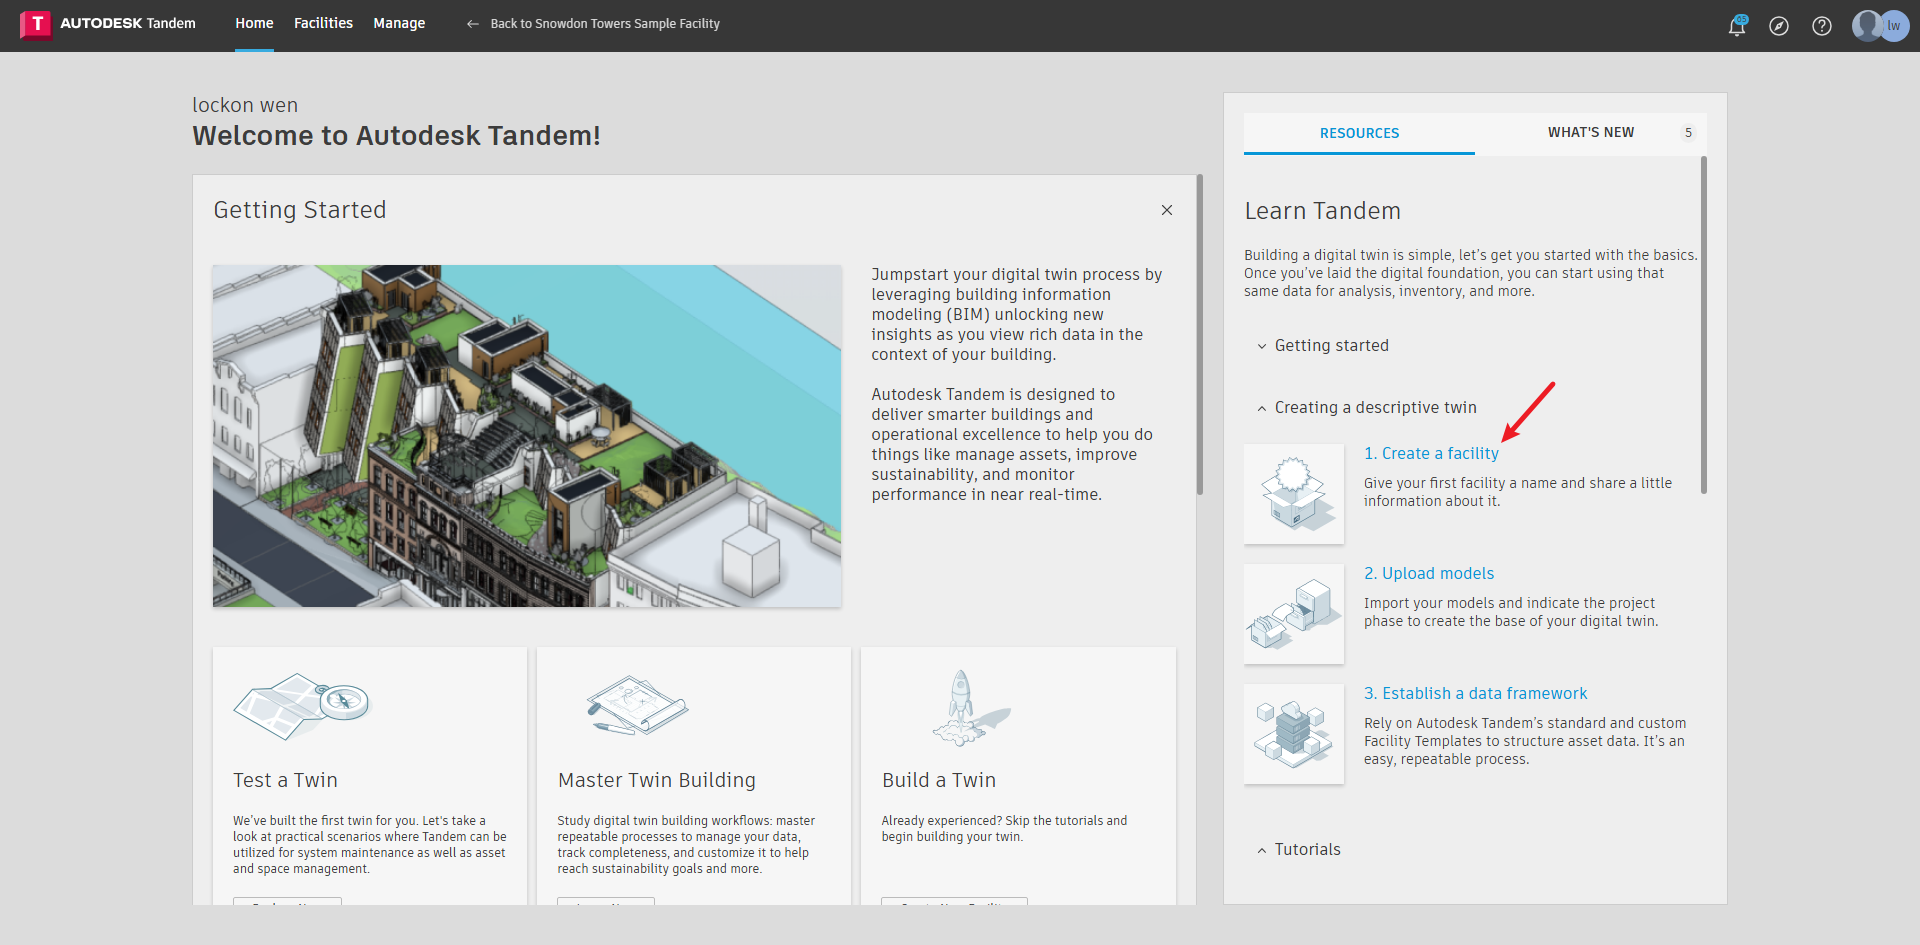Viewport: 1920px width, 945px height.
Task: Click the back arrow to Snowdon Towers
Action: [473, 24]
